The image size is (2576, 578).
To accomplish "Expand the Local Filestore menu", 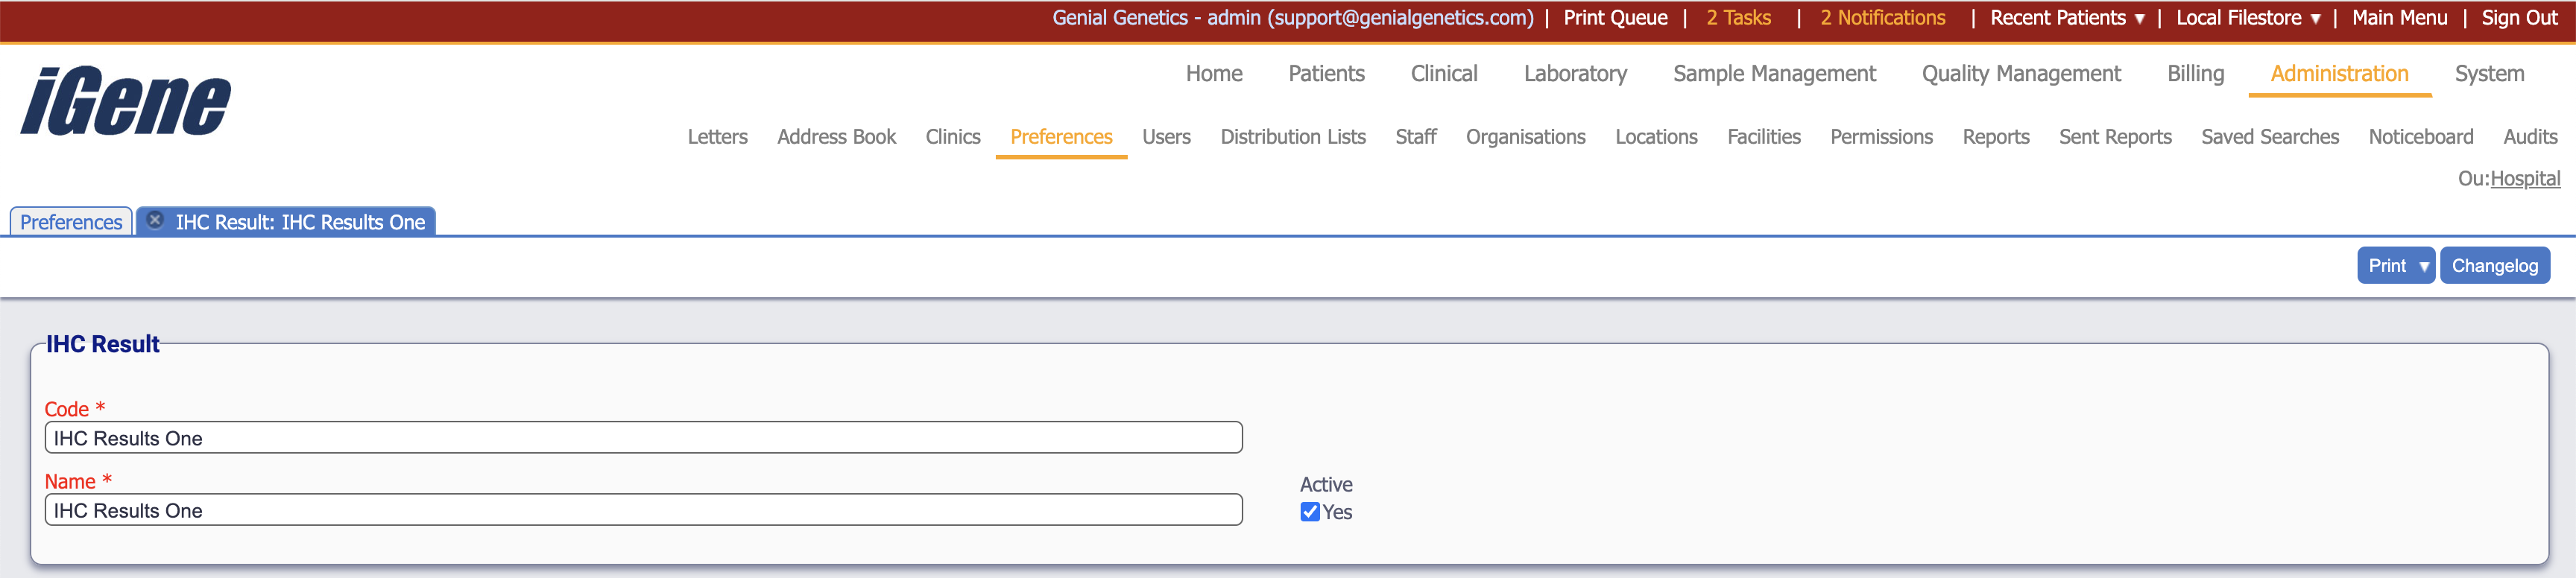I will click(x=2247, y=18).
